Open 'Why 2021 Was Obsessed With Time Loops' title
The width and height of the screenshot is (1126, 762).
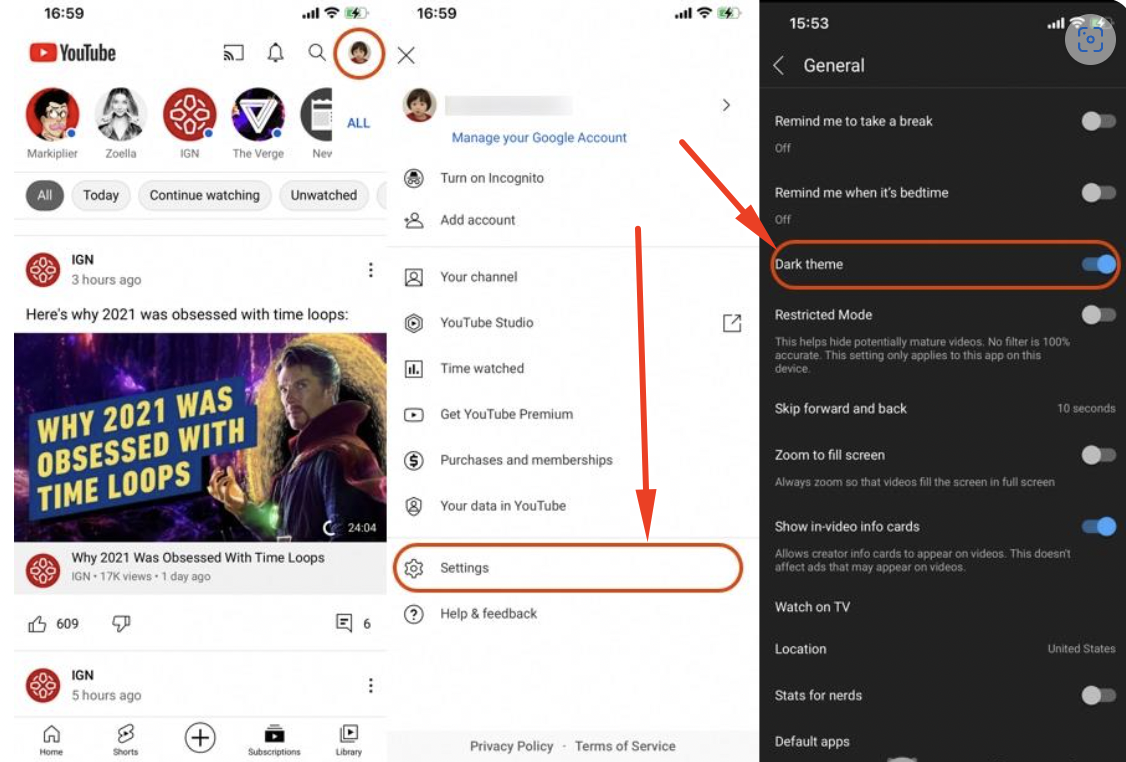(x=197, y=557)
